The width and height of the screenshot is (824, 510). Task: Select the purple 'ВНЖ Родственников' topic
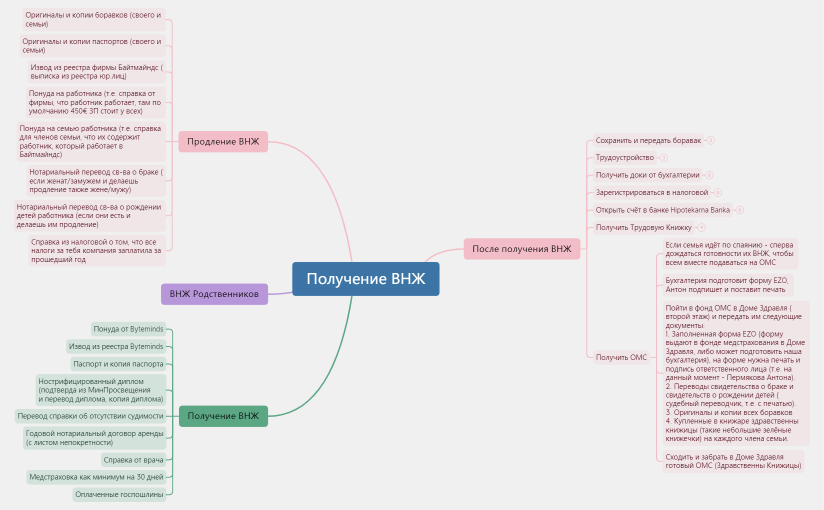(x=214, y=294)
